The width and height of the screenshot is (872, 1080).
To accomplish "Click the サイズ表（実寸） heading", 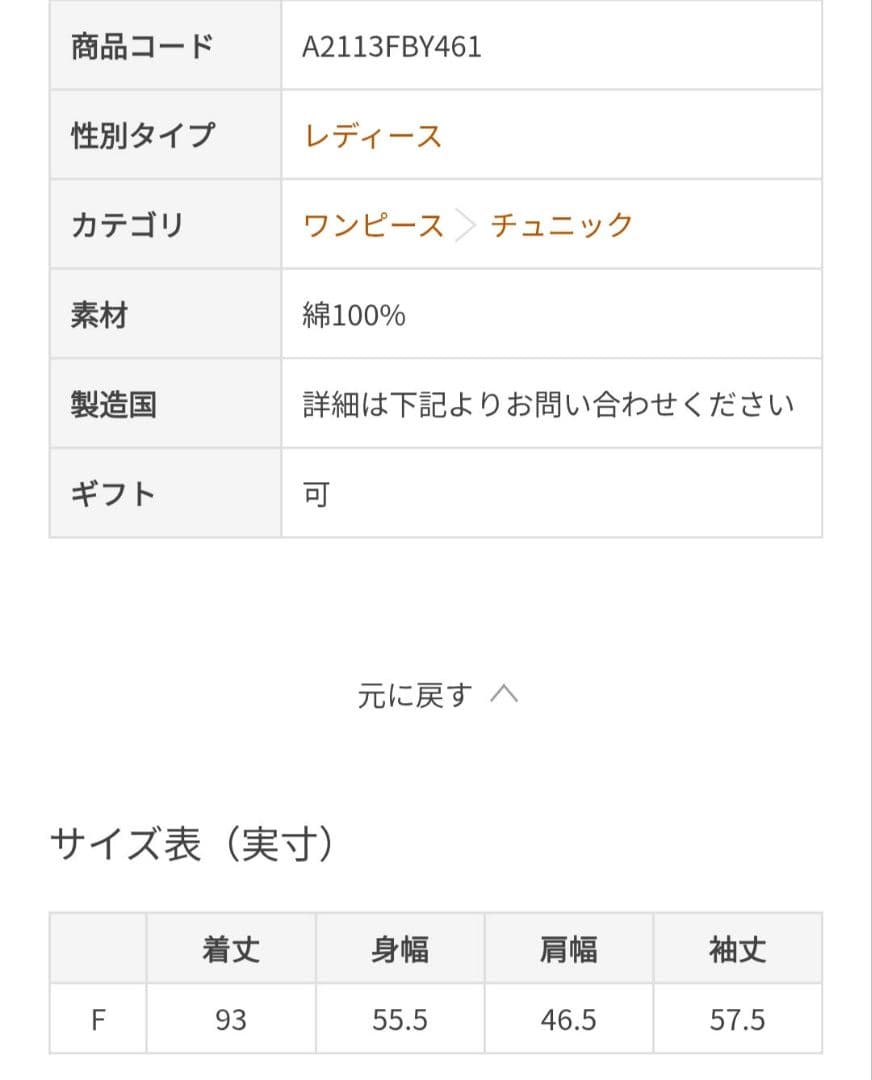I will point(192,846).
